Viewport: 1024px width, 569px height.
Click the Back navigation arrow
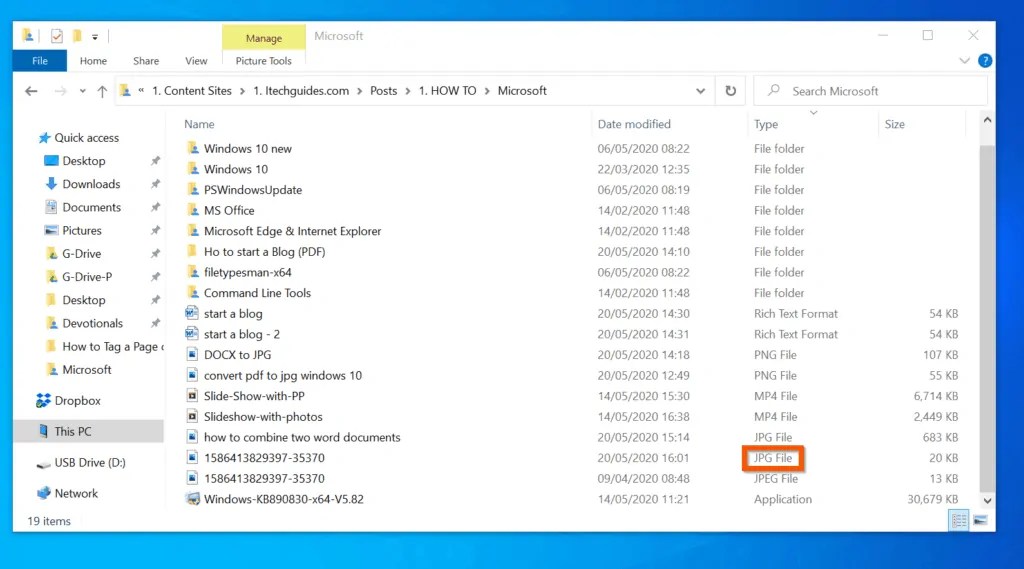(x=31, y=91)
